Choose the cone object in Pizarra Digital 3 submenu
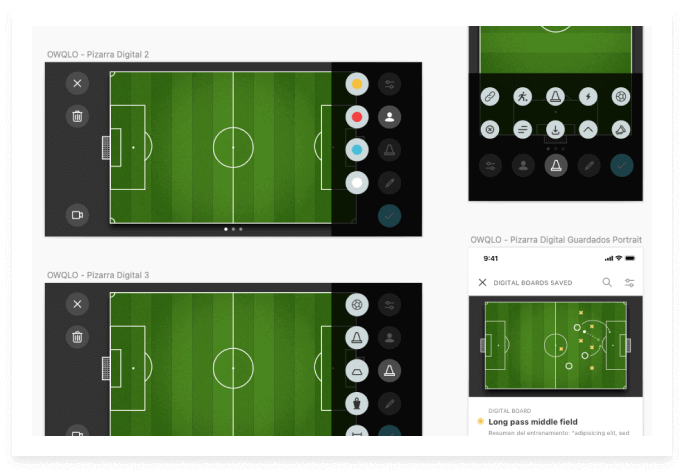Screen dimensions: 684x474 (357, 338)
